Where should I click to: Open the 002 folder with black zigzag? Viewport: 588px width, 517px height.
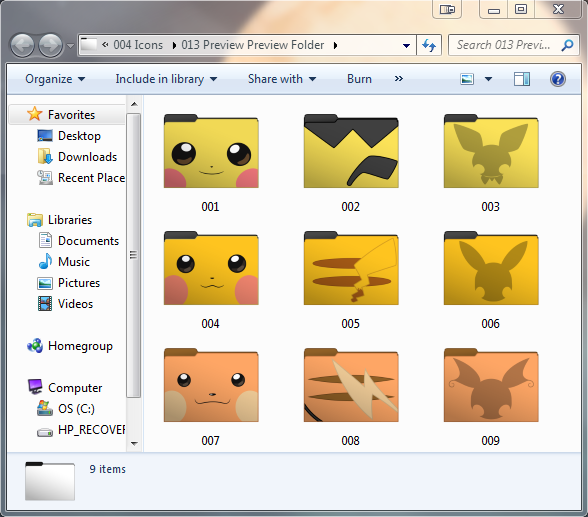(351, 151)
